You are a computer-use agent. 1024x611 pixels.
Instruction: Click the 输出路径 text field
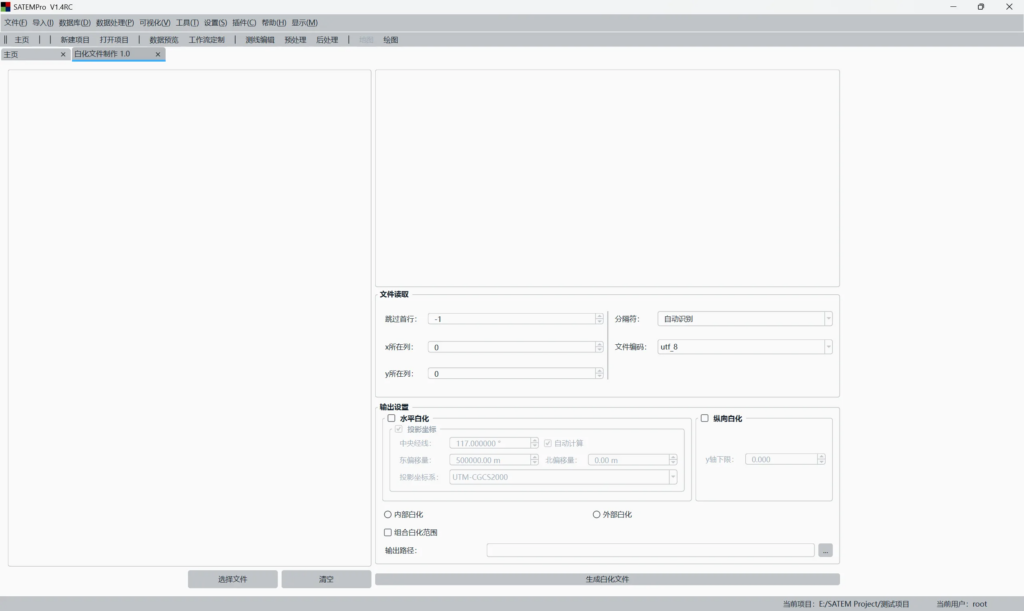[650, 550]
